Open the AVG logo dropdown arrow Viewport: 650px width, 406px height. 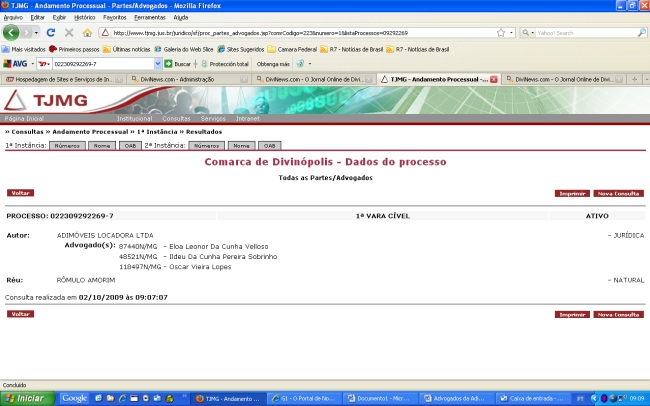click(x=32, y=64)
